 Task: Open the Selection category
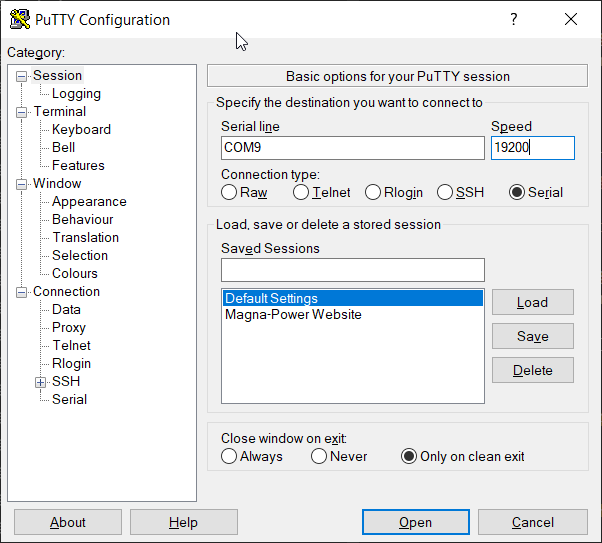coord(80,255)
